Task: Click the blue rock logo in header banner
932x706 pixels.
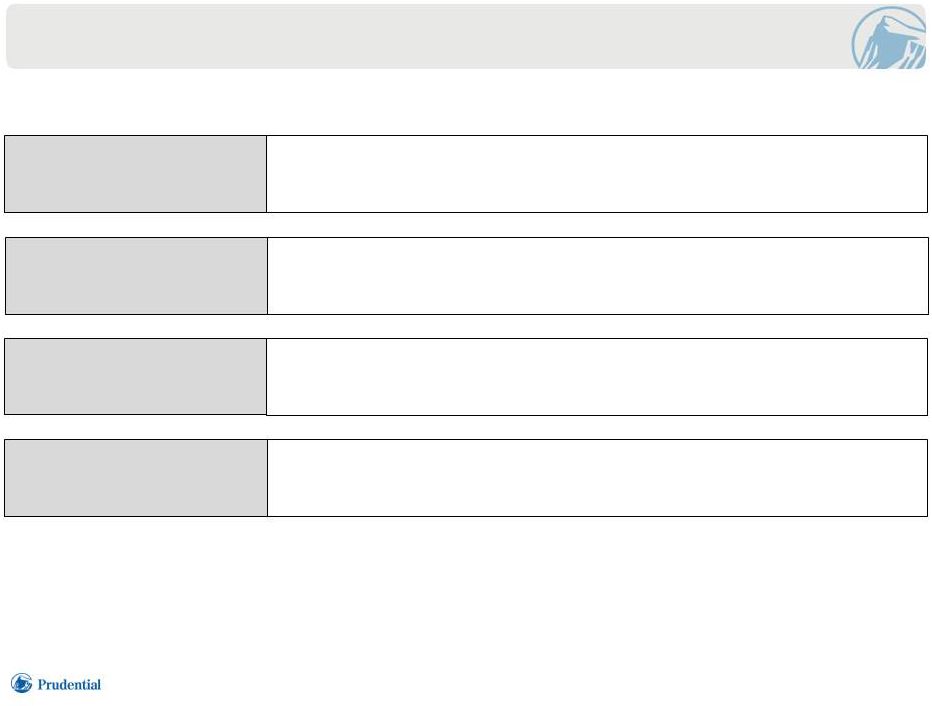Action: point(889,37)
